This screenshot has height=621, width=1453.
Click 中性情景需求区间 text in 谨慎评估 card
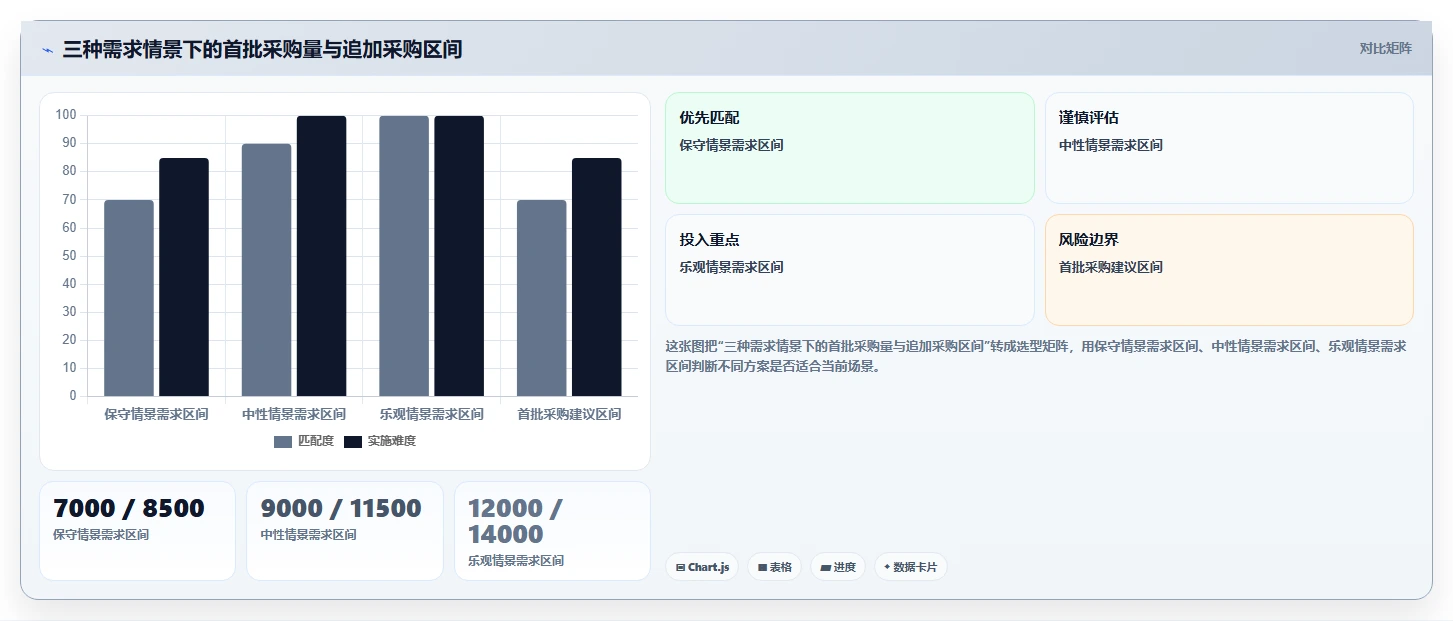pos(1111,145)
